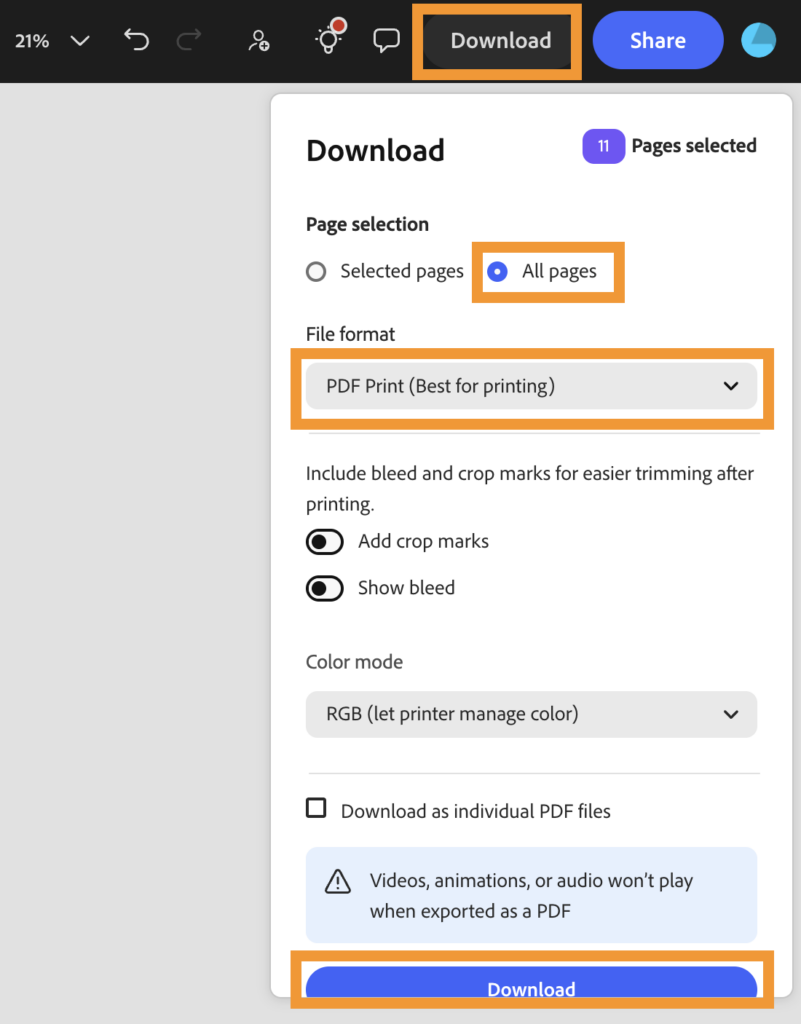Click the Download button in top bar
Image resolution: width=801 pixels, height=1024 pixels.
[500, 41]
